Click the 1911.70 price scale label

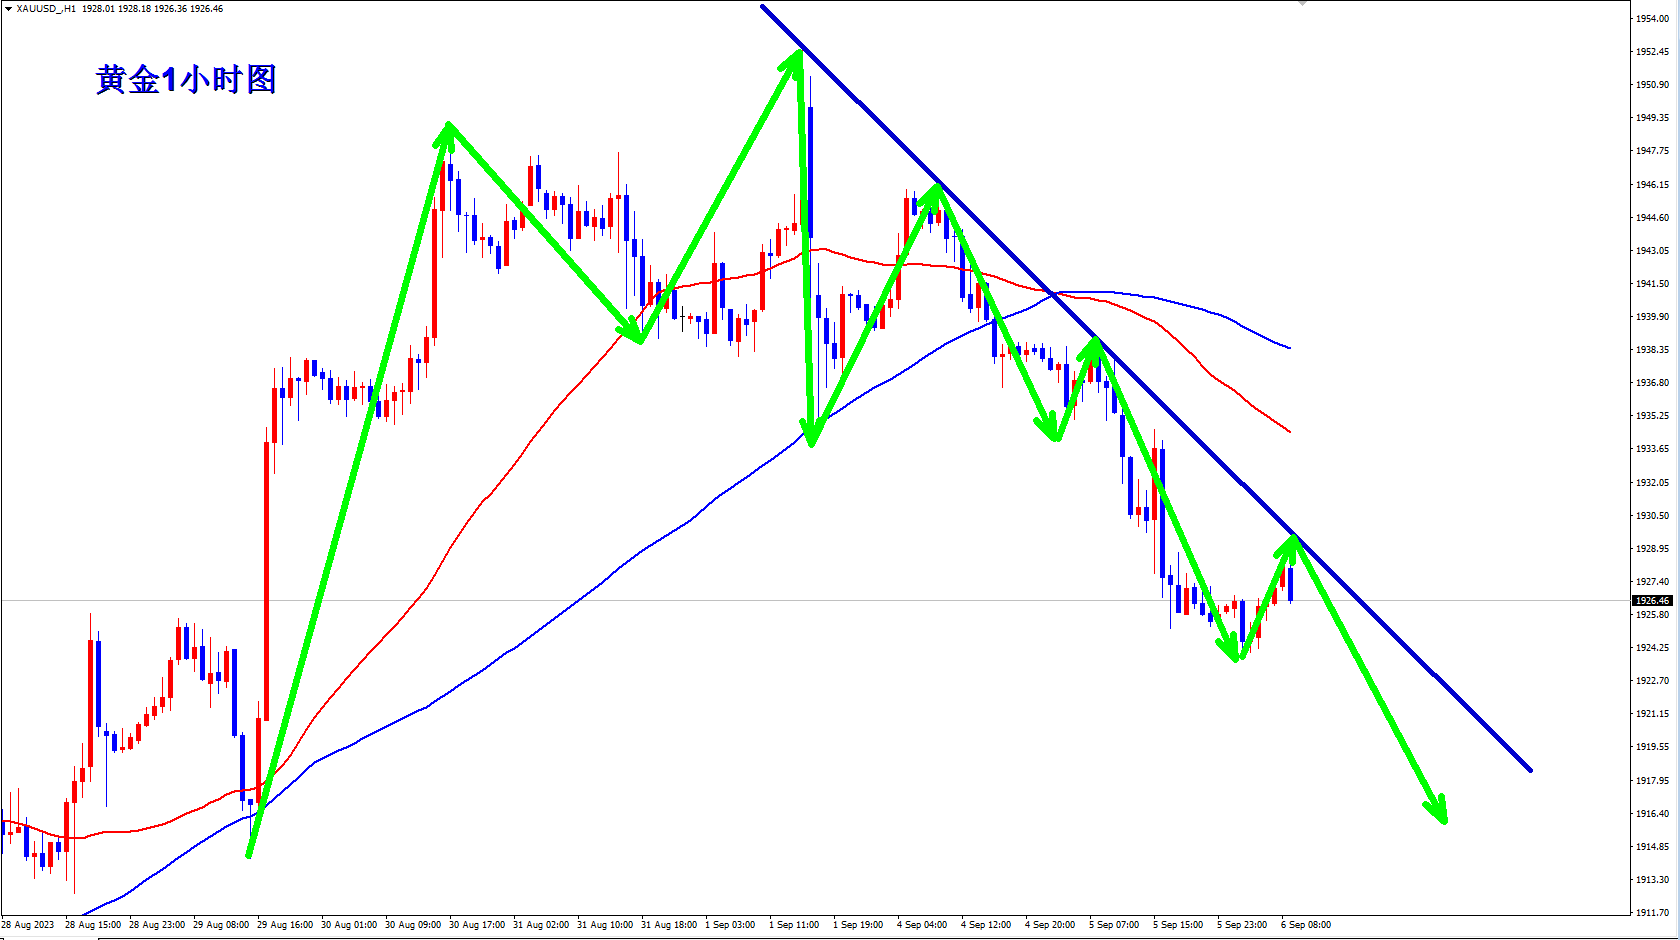(1652, 912)
